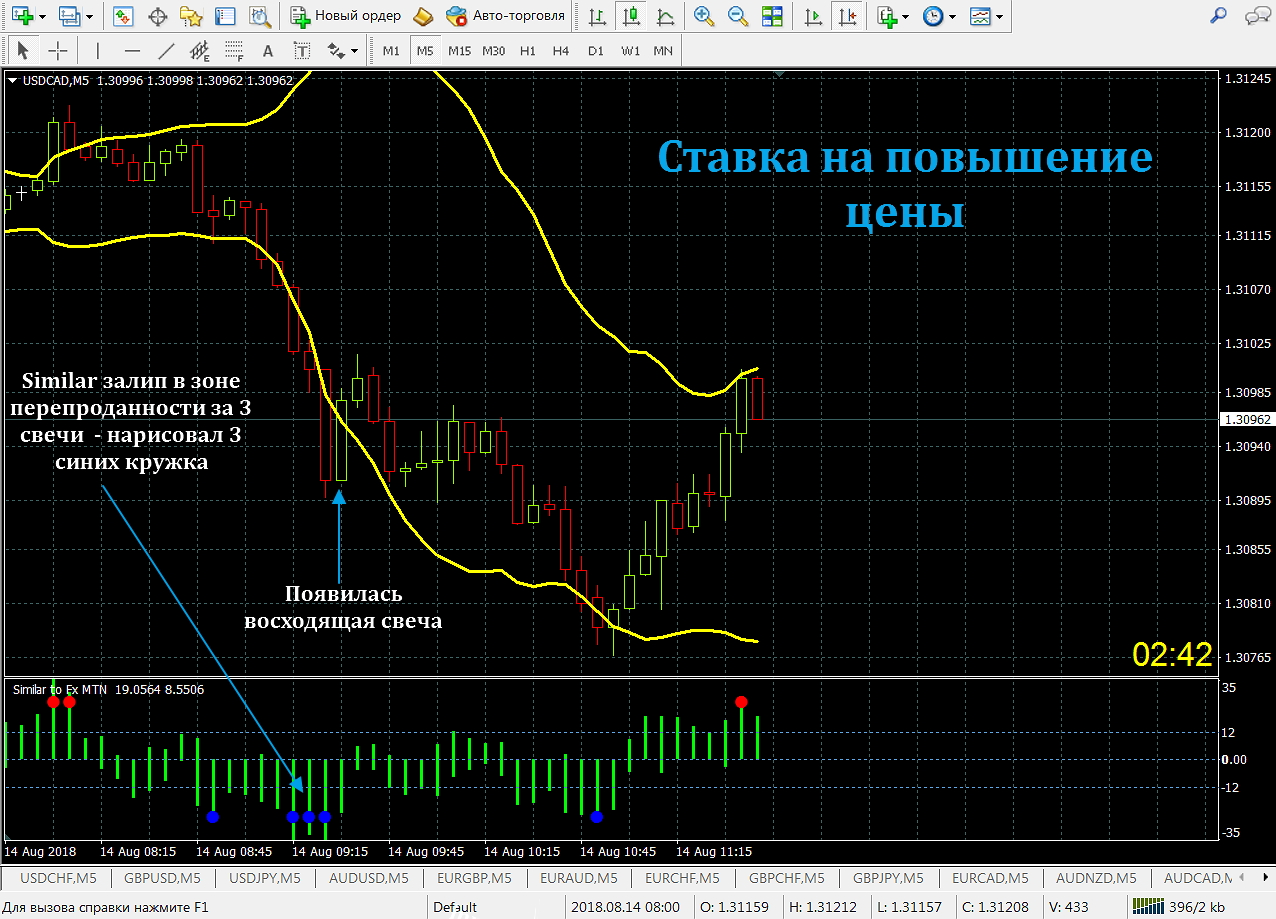
Task: Switch to the EURGBP,M5 chart tab
Action: [474, 878]
